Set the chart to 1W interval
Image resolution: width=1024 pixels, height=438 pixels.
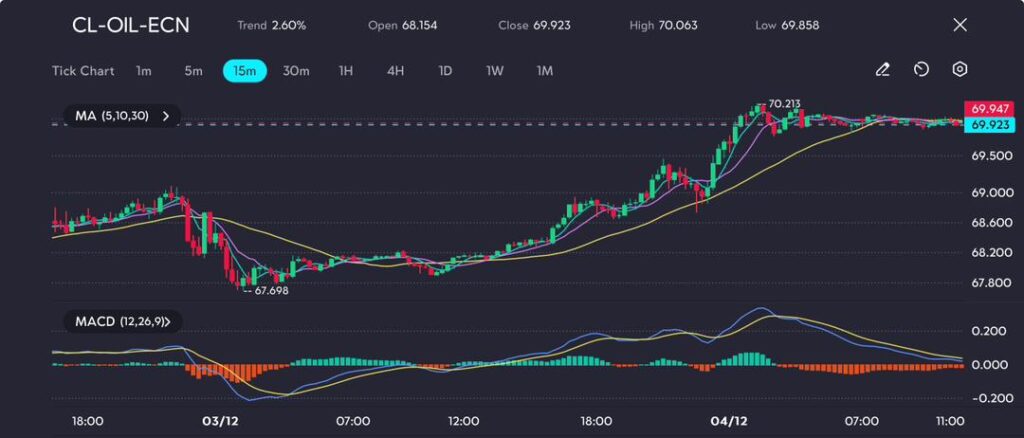pyautogui.click(x=495, y=71)
